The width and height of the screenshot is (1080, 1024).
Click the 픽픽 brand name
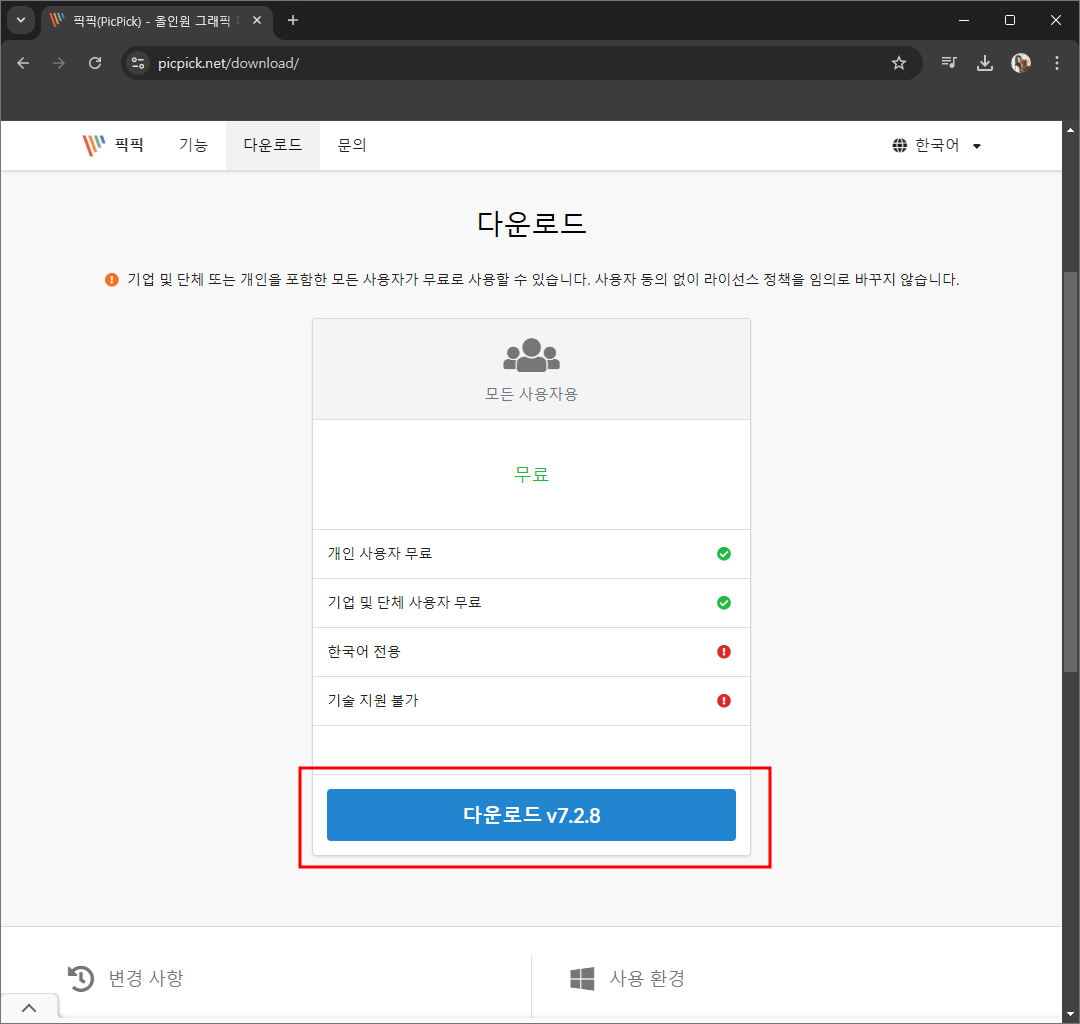point(129,145)
